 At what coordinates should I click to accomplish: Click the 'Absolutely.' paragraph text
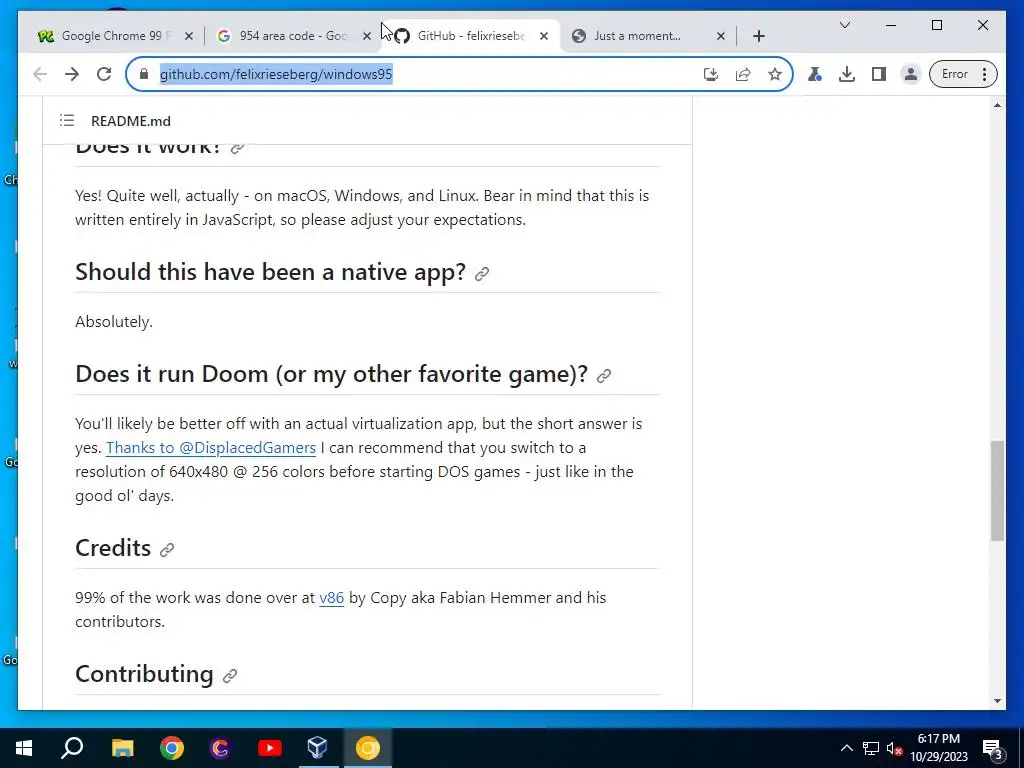coord(114,321)
